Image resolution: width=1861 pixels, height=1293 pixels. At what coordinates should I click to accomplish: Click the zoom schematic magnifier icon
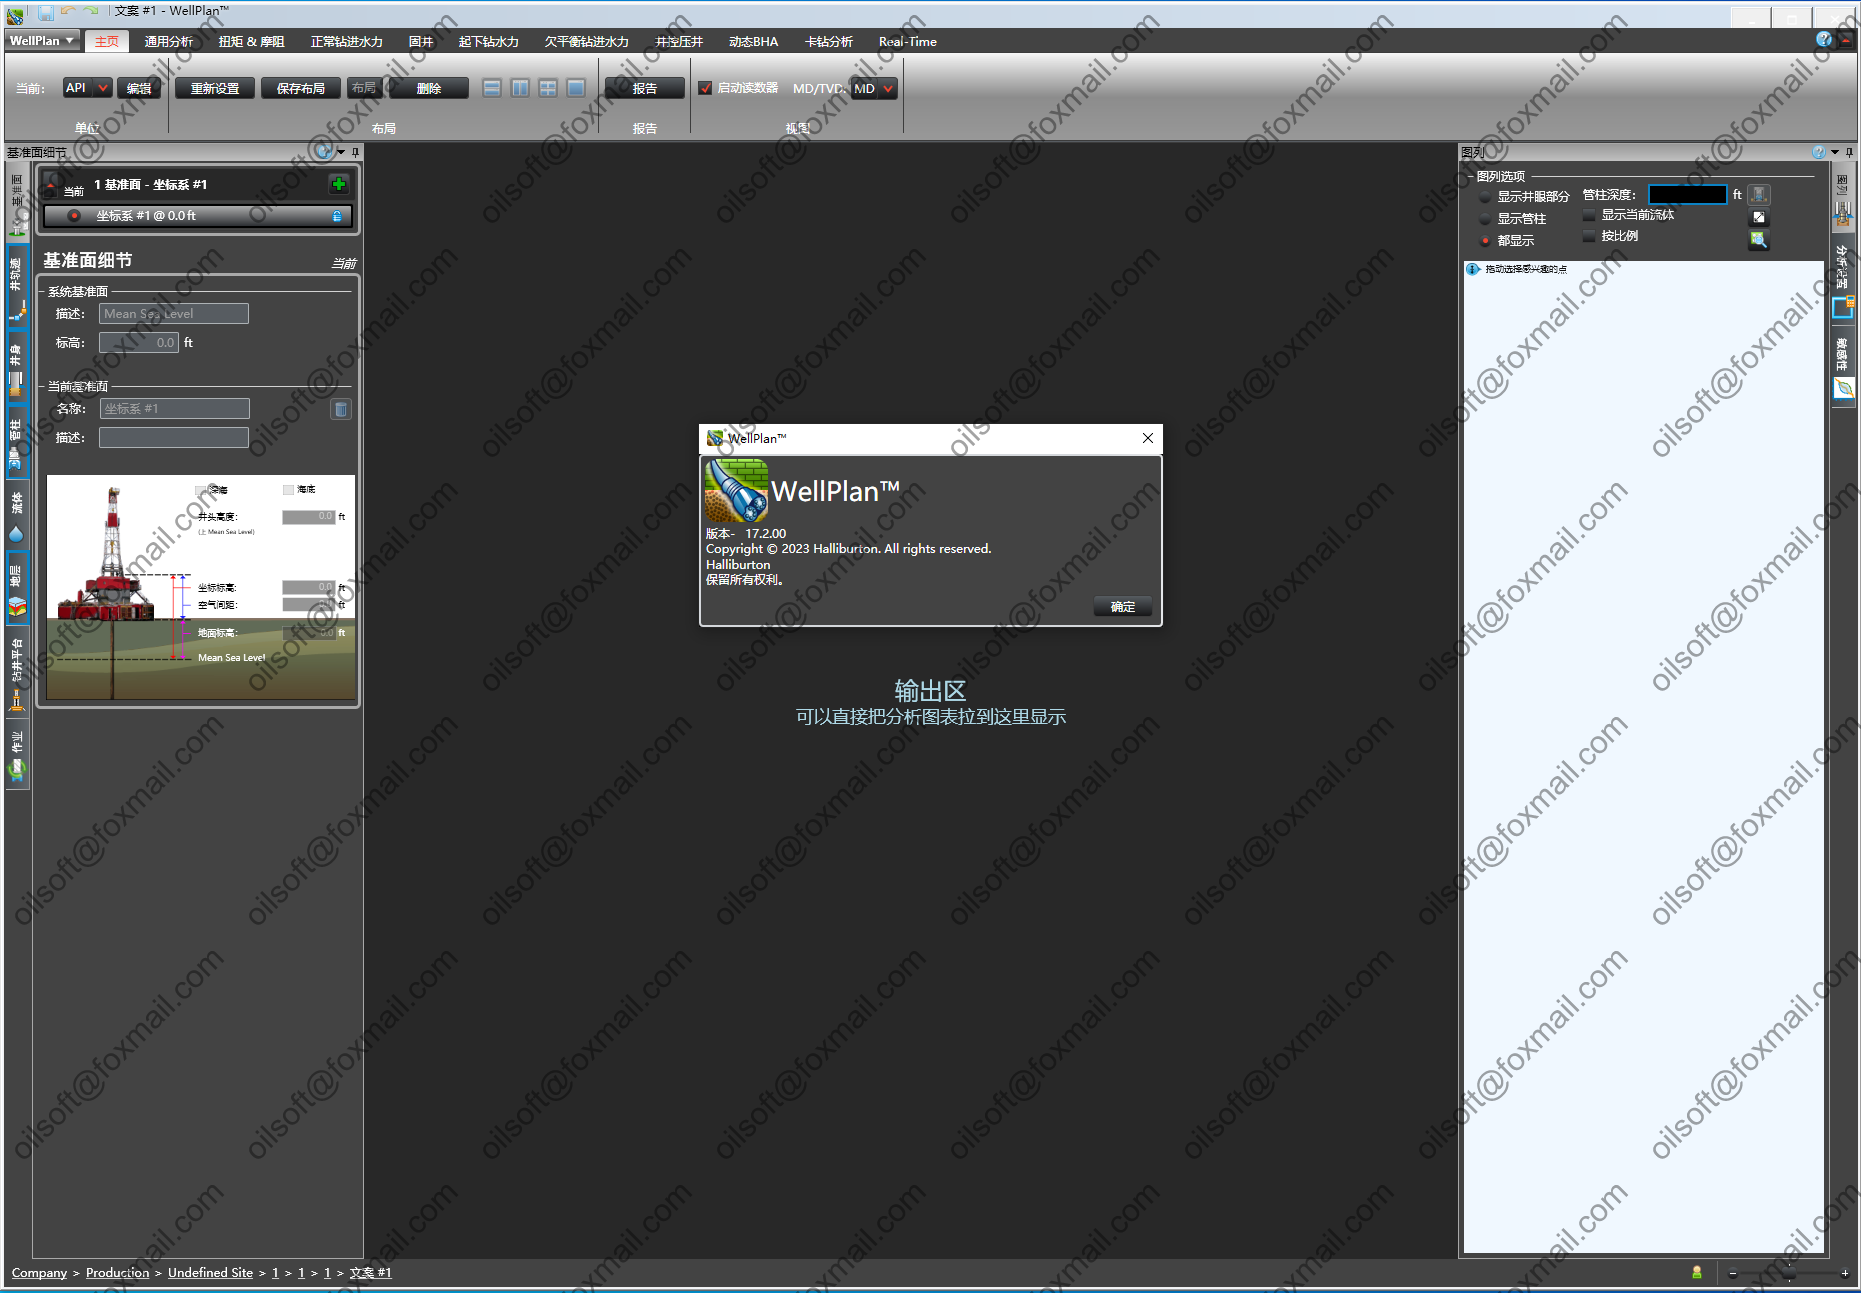pyautogui.click(x=1759, y=240)
